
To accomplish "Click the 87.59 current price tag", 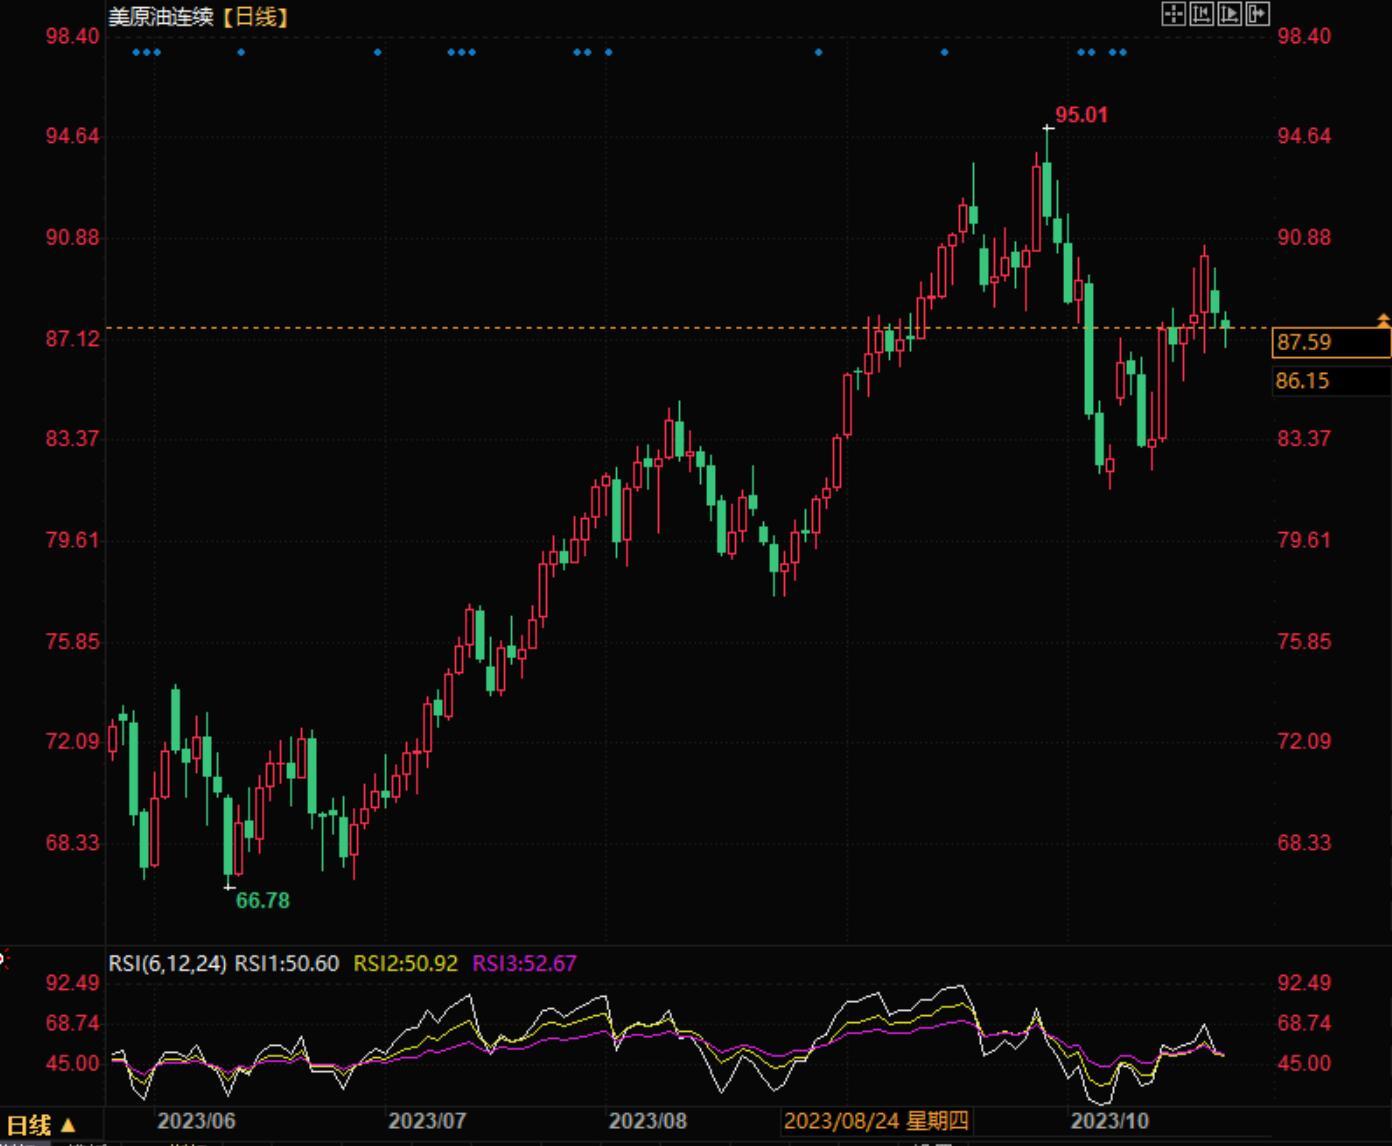I will [1304, 342].
